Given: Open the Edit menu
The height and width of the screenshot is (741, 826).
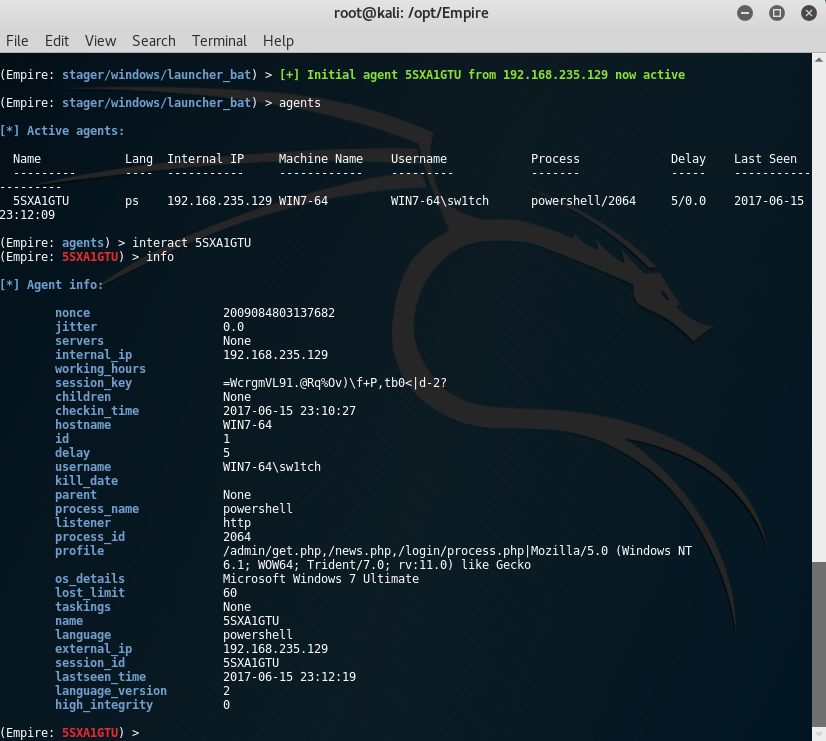Looking at the screenshot, I should pyautogui.click(x=57, y=41).
